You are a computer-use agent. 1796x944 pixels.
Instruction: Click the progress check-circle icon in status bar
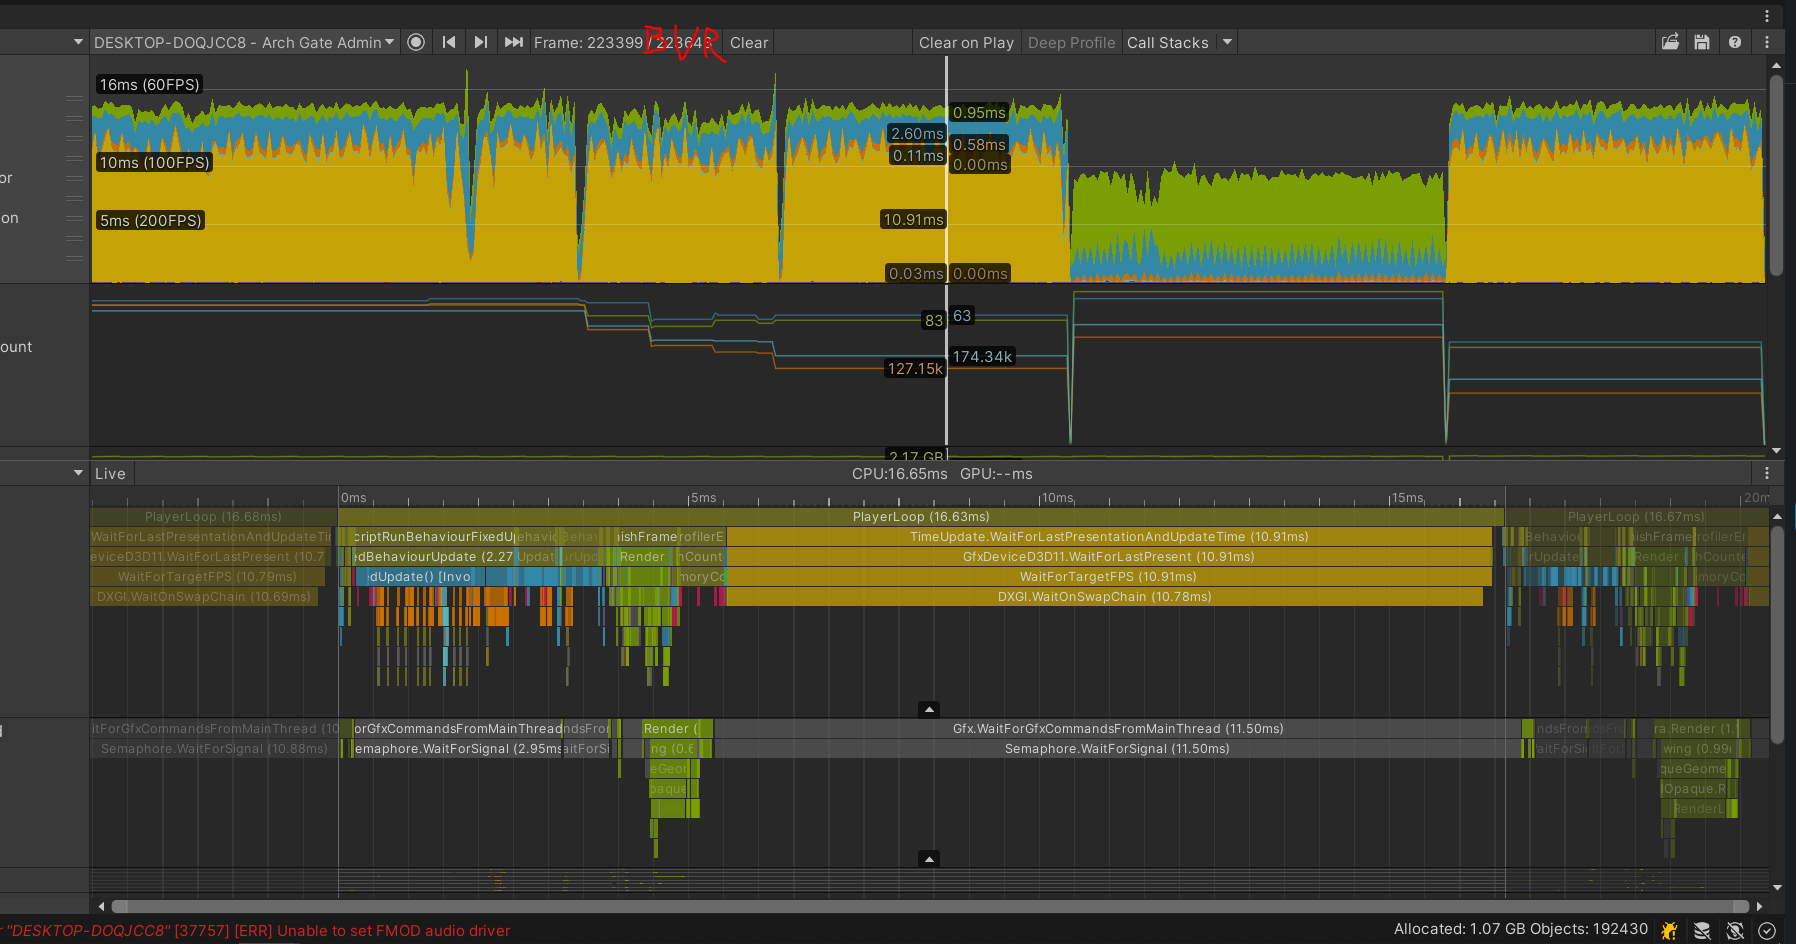click(x=1766, y=930)
